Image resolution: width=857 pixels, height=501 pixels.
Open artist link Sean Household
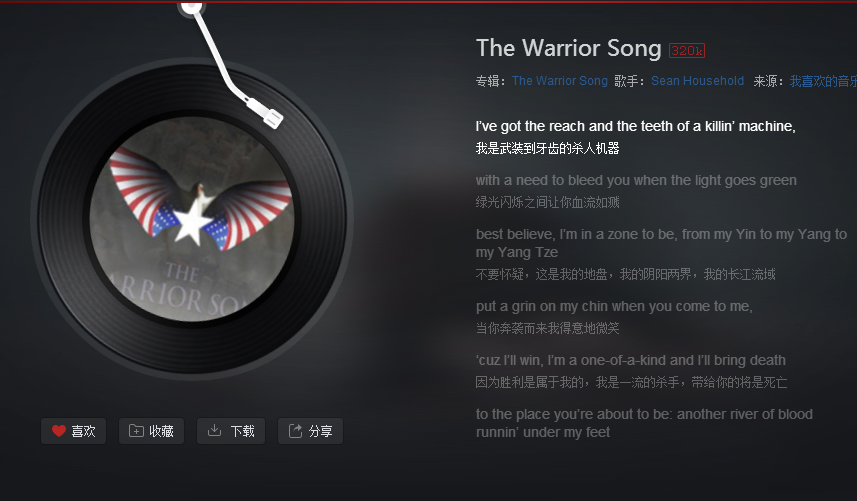pos(697,81)
